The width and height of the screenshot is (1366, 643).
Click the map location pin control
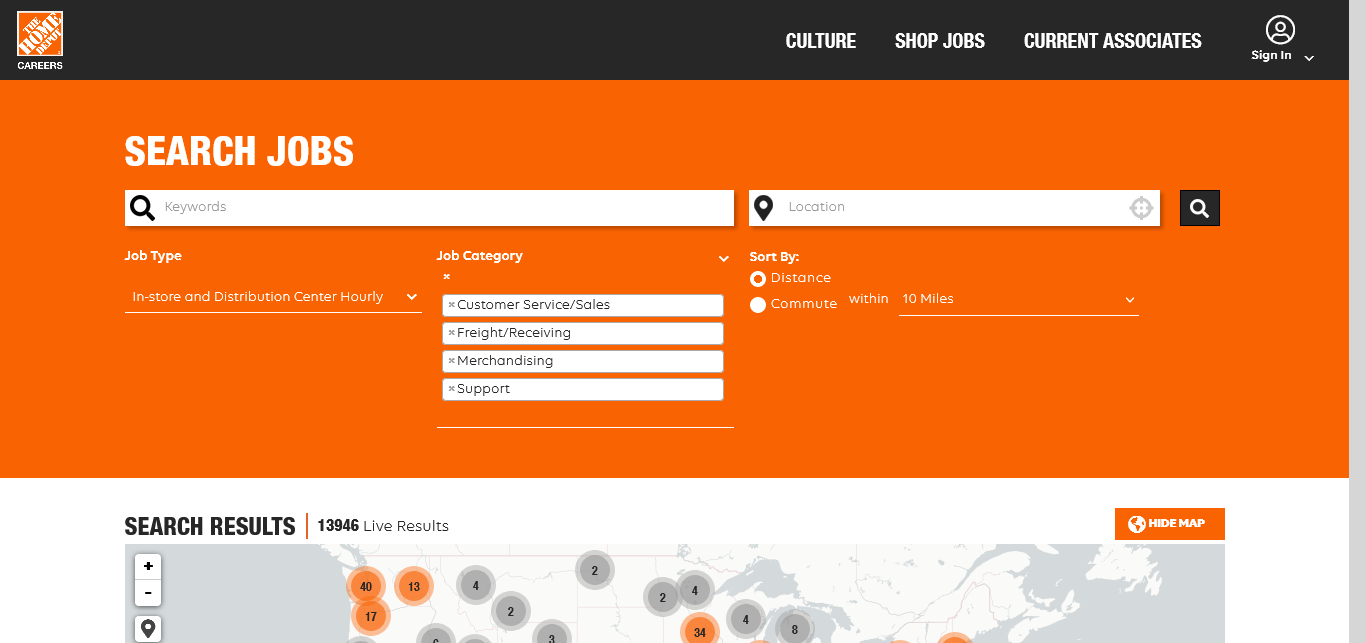(x=148, y=628)
